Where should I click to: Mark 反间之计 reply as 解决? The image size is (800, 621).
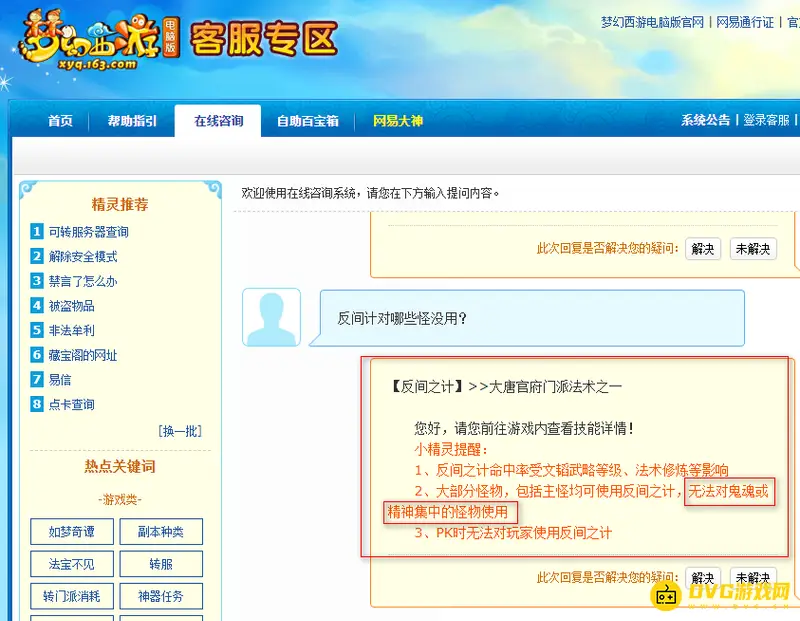(x=703, y=578)
